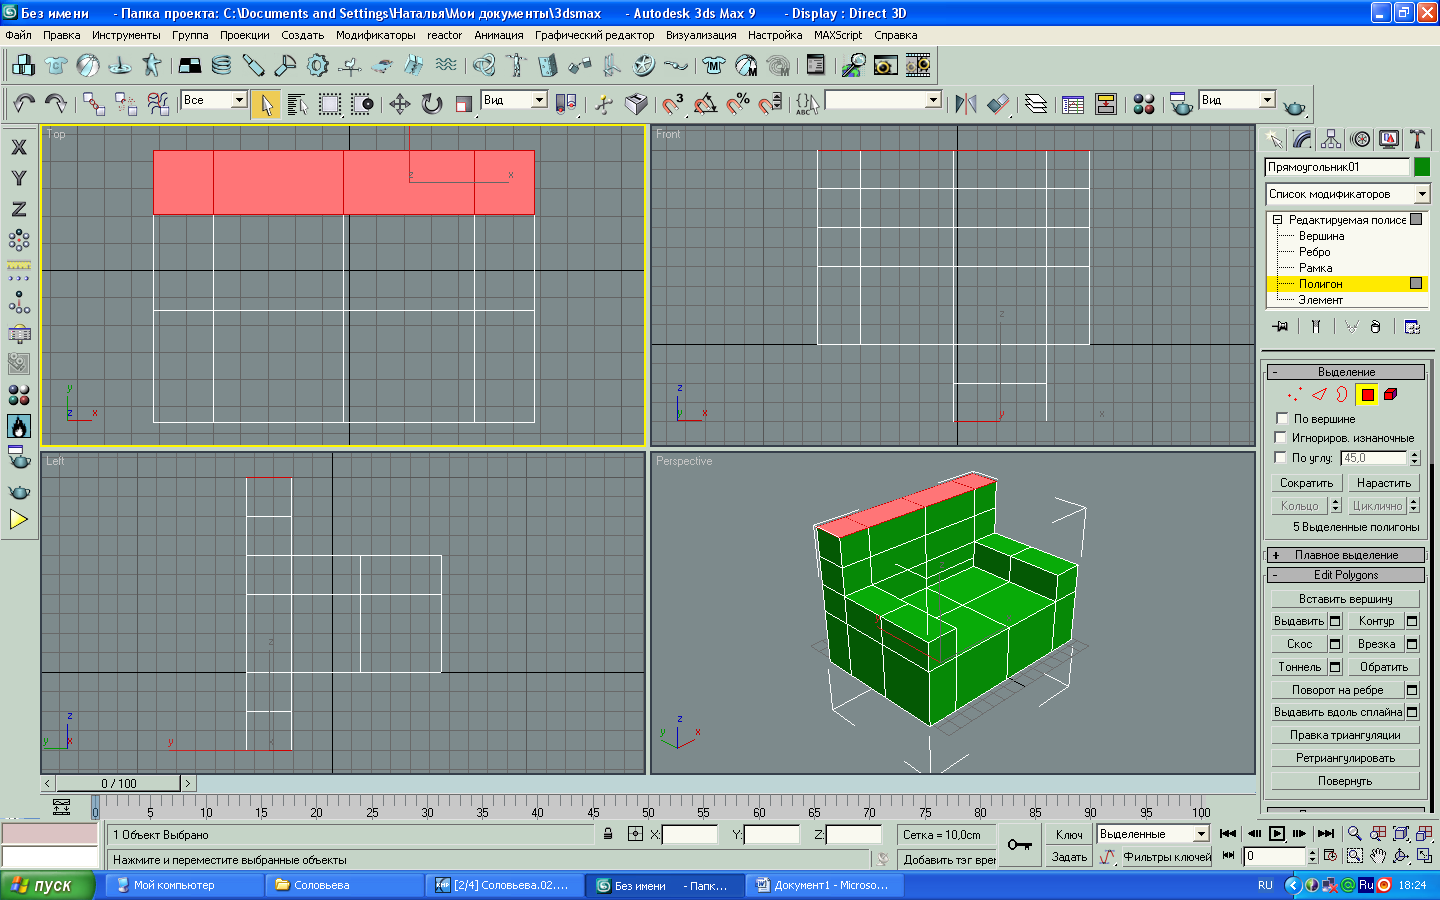The width and height of the screenshot is (1440, 900).
Task: Activate the Select Object arrow tool
Action: (265, 104)
